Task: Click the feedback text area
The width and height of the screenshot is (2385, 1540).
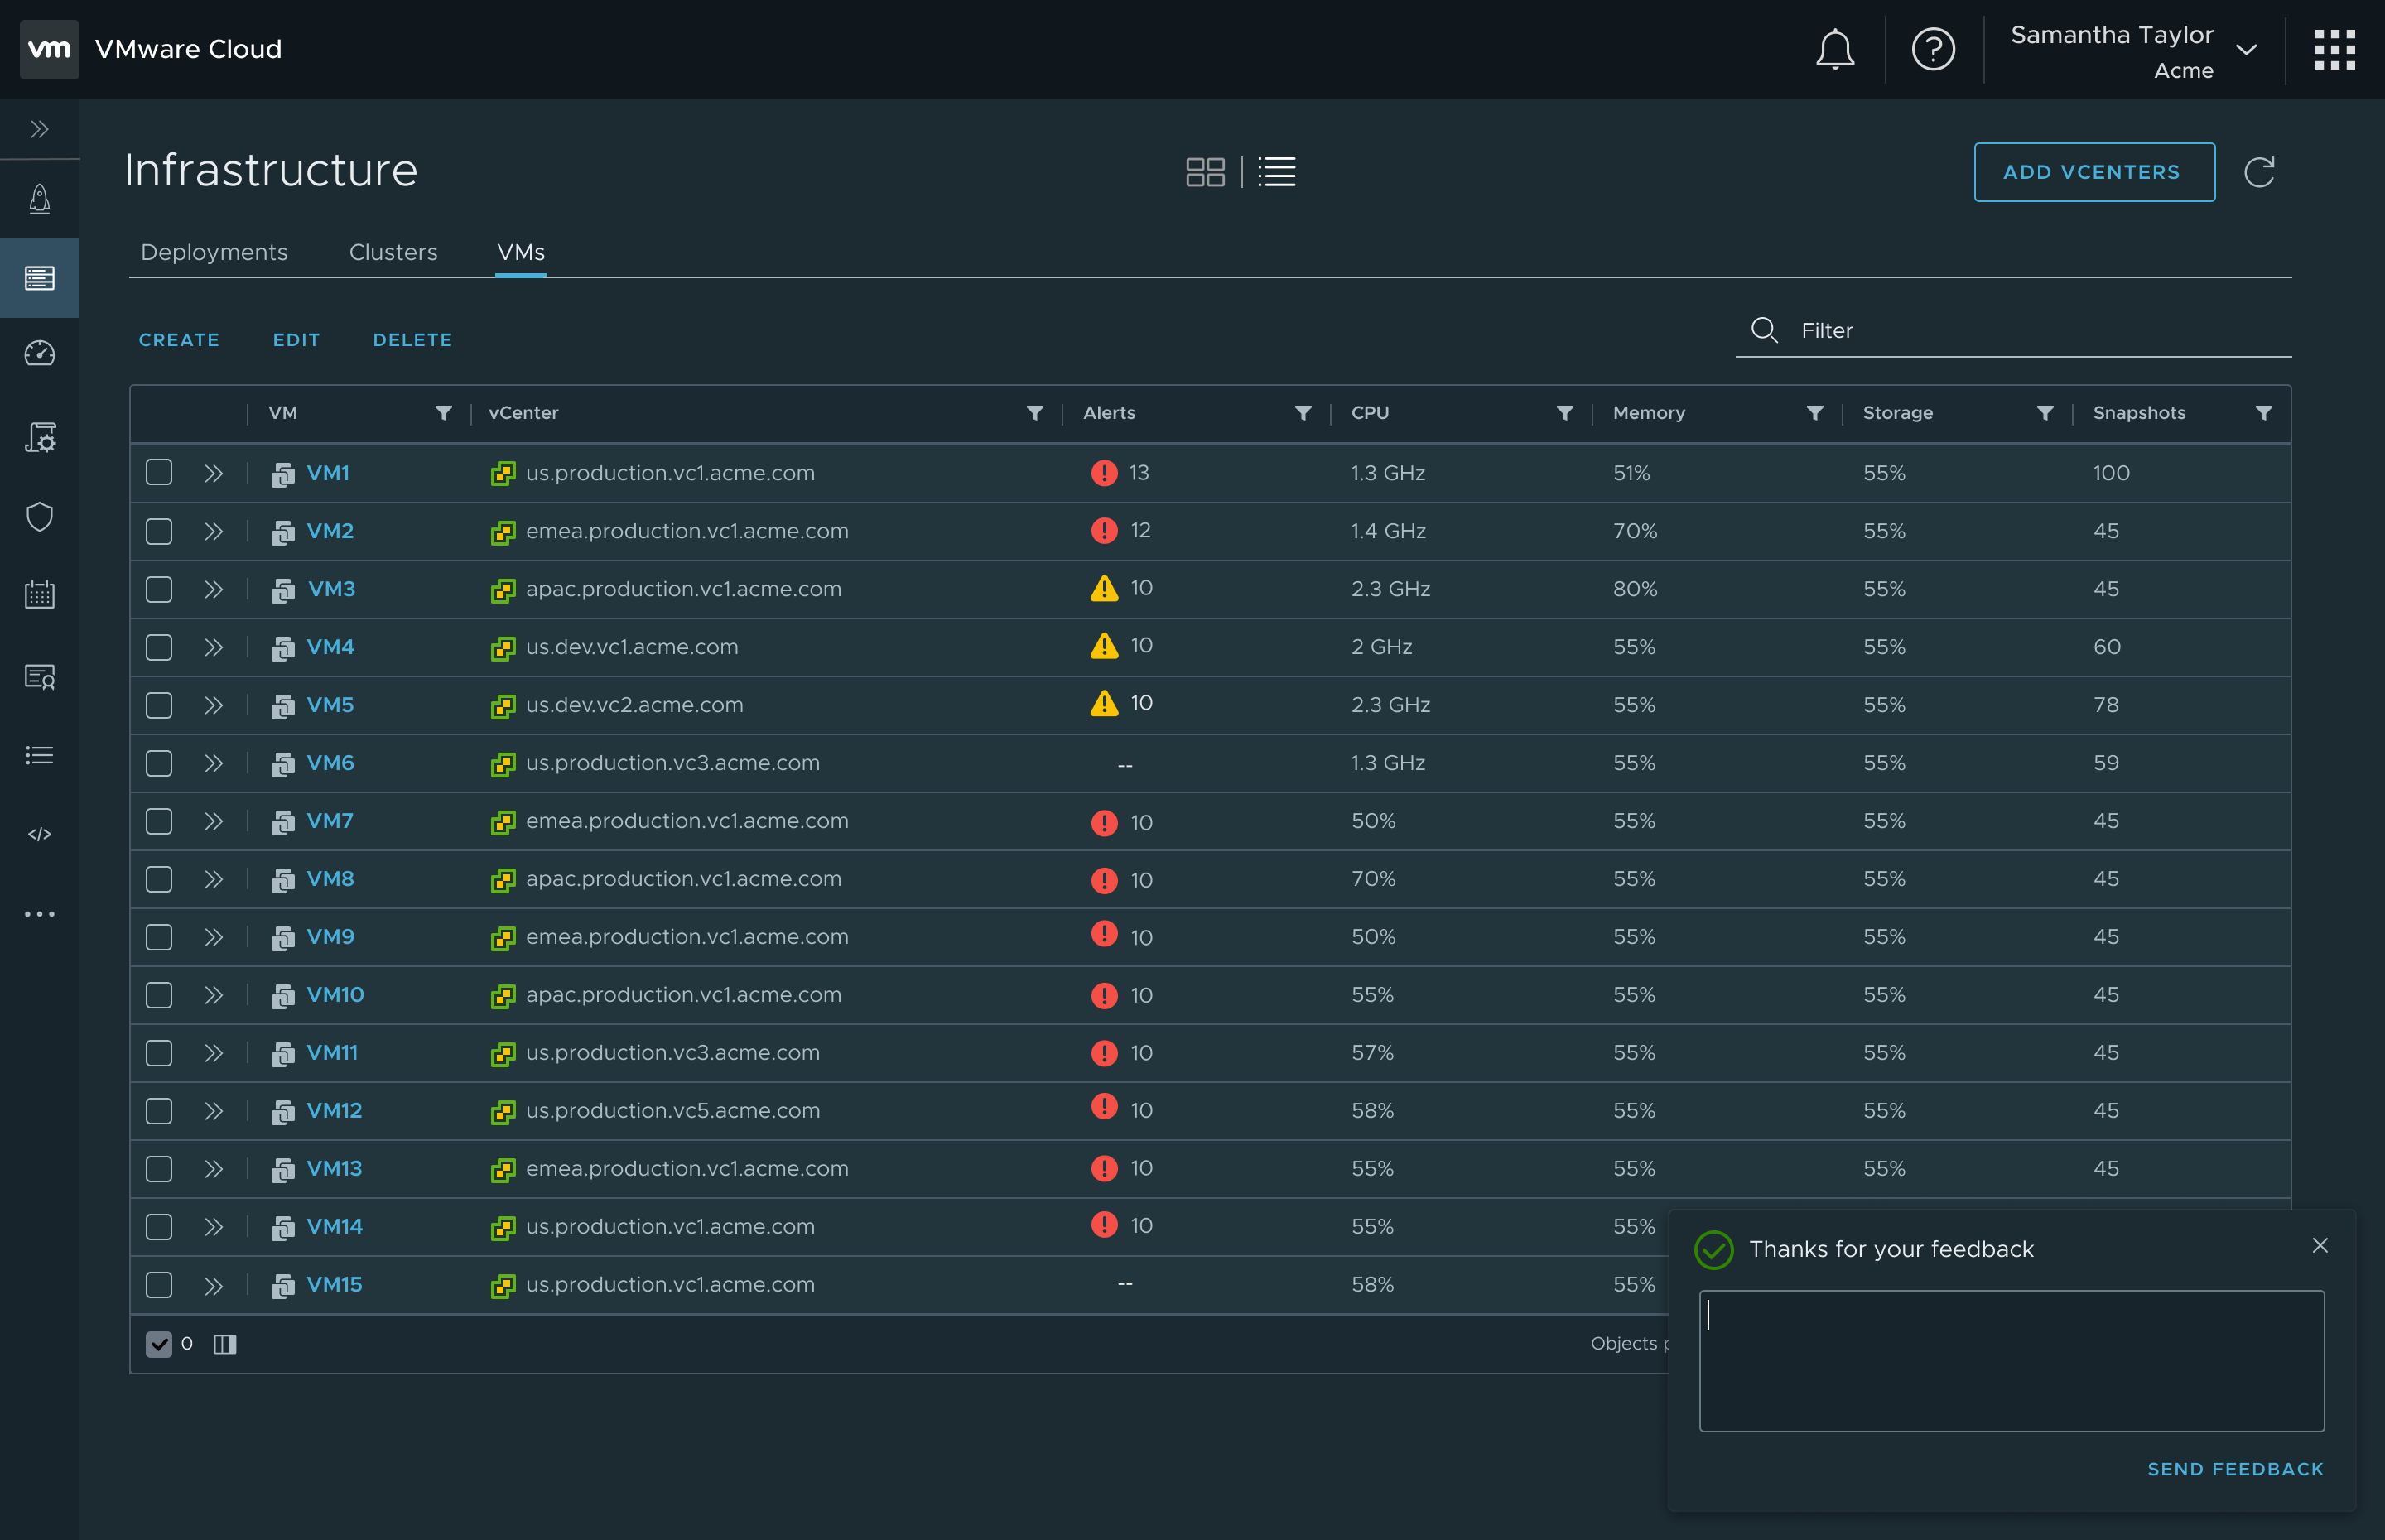Action: 2011,1360
